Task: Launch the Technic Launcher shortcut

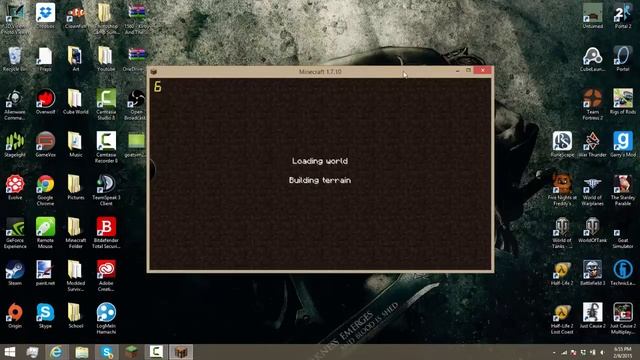Action: tap(623, 273)
